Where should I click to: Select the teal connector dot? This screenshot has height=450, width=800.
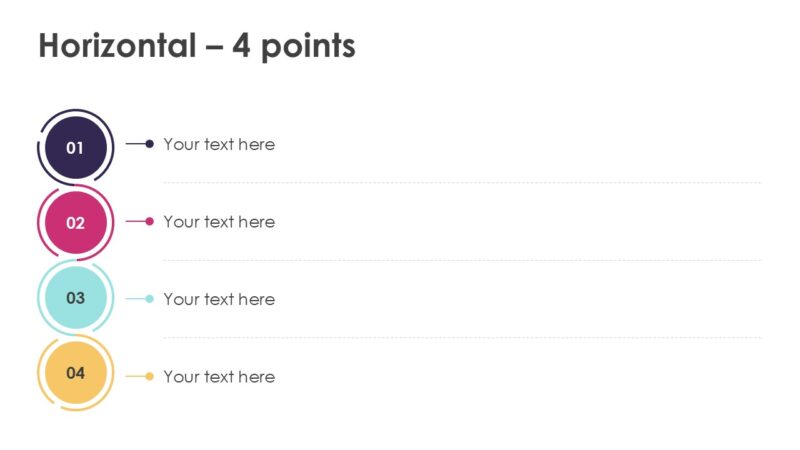pos(150,299)
